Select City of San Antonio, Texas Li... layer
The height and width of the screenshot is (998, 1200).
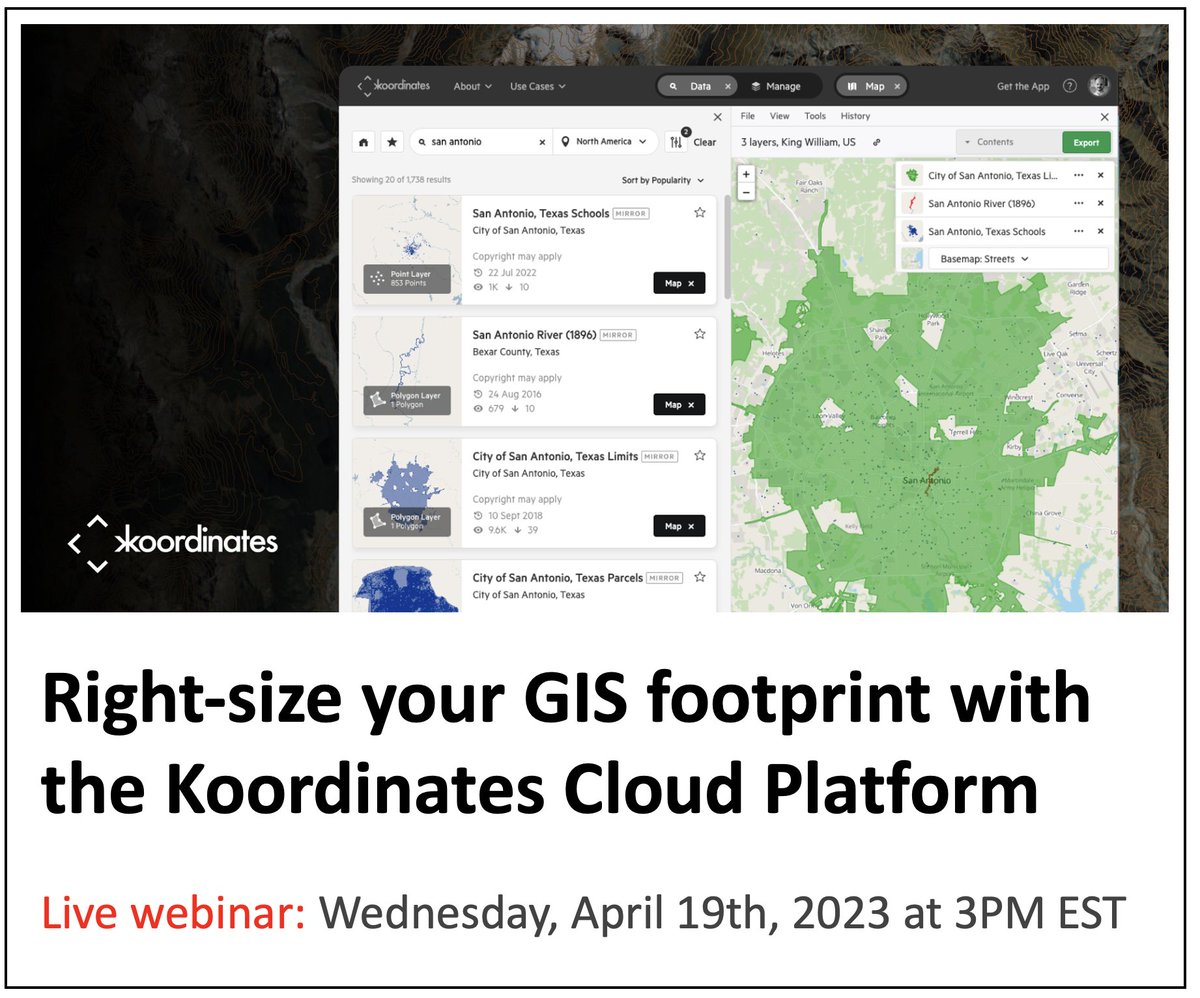pyautogui.click(x=992, y=175)
